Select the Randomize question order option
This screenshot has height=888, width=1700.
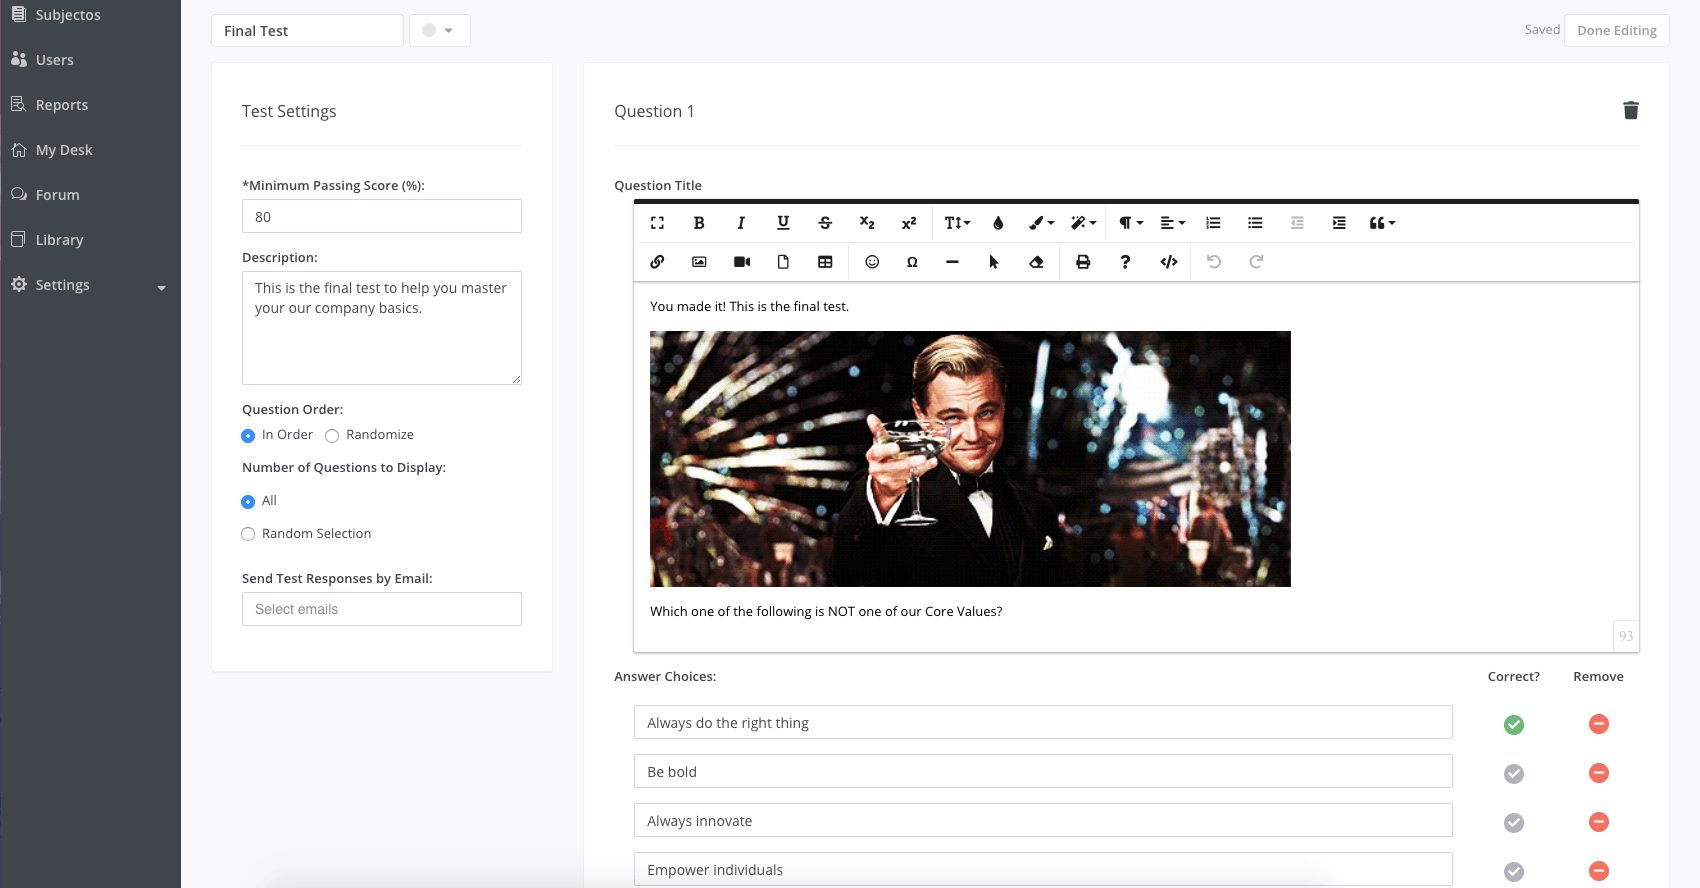[332, 436]
